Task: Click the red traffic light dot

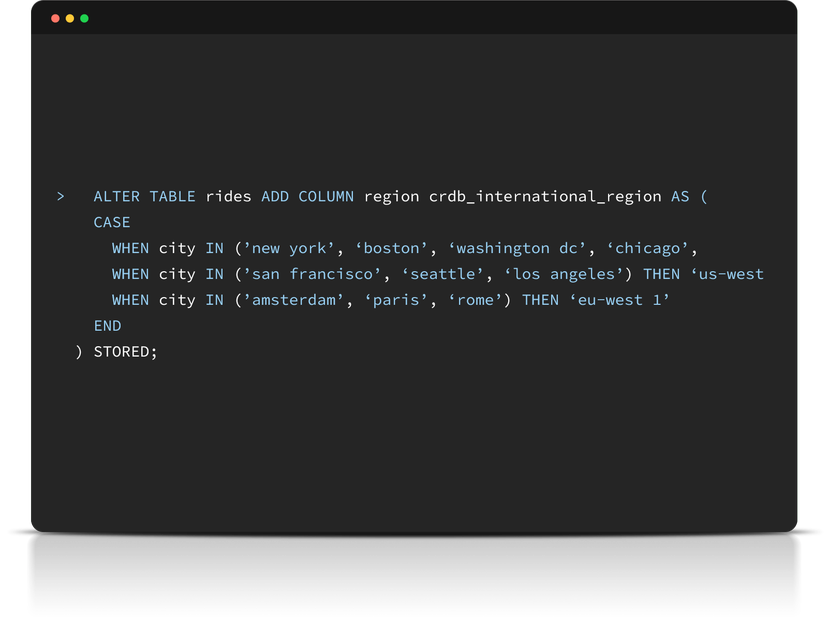Action: 57,18
